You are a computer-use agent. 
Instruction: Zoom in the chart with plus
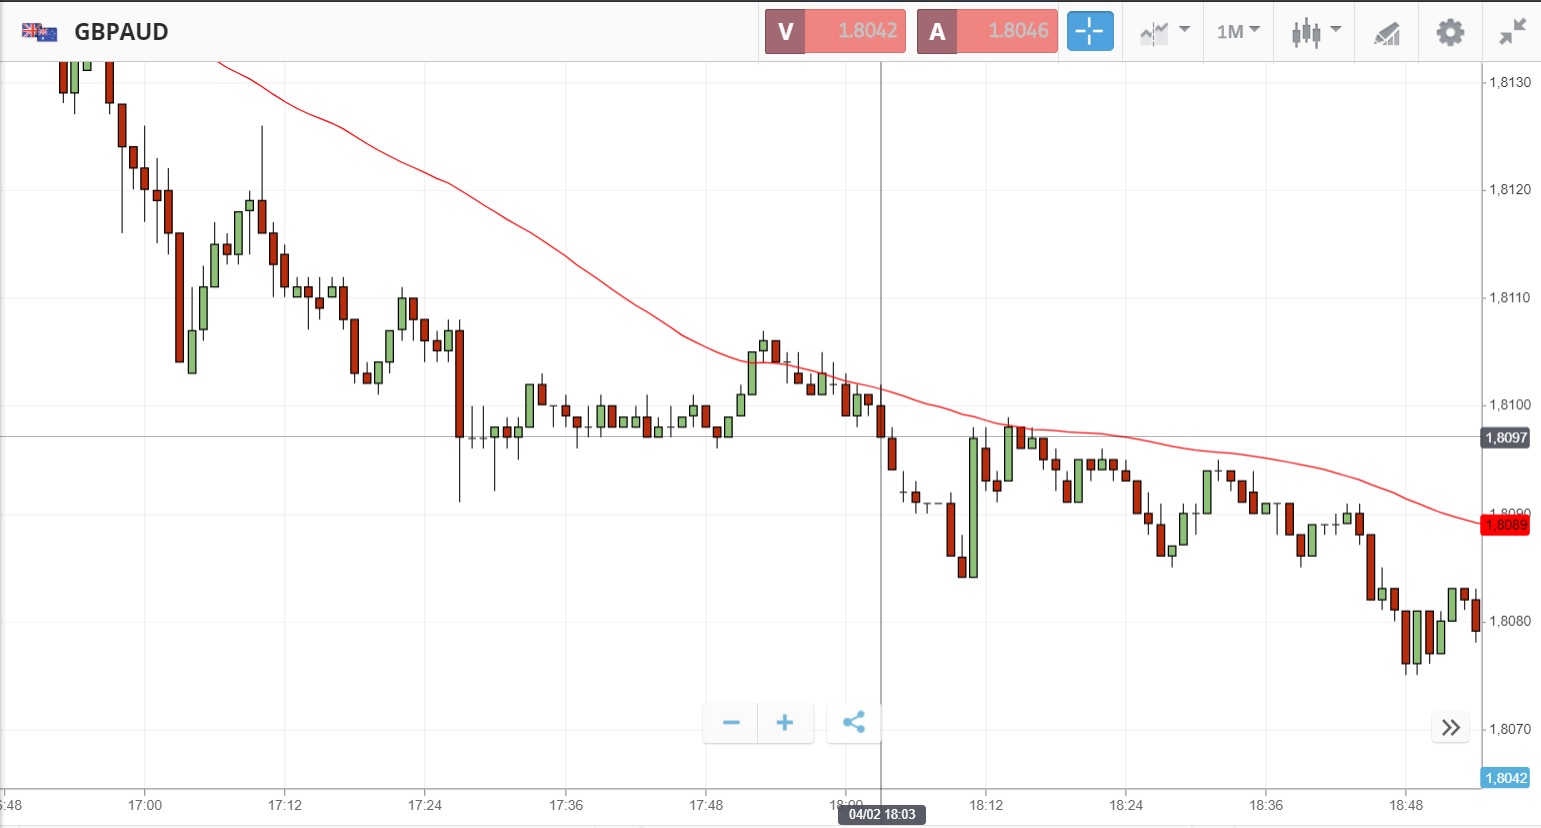(x=785, y=723)
